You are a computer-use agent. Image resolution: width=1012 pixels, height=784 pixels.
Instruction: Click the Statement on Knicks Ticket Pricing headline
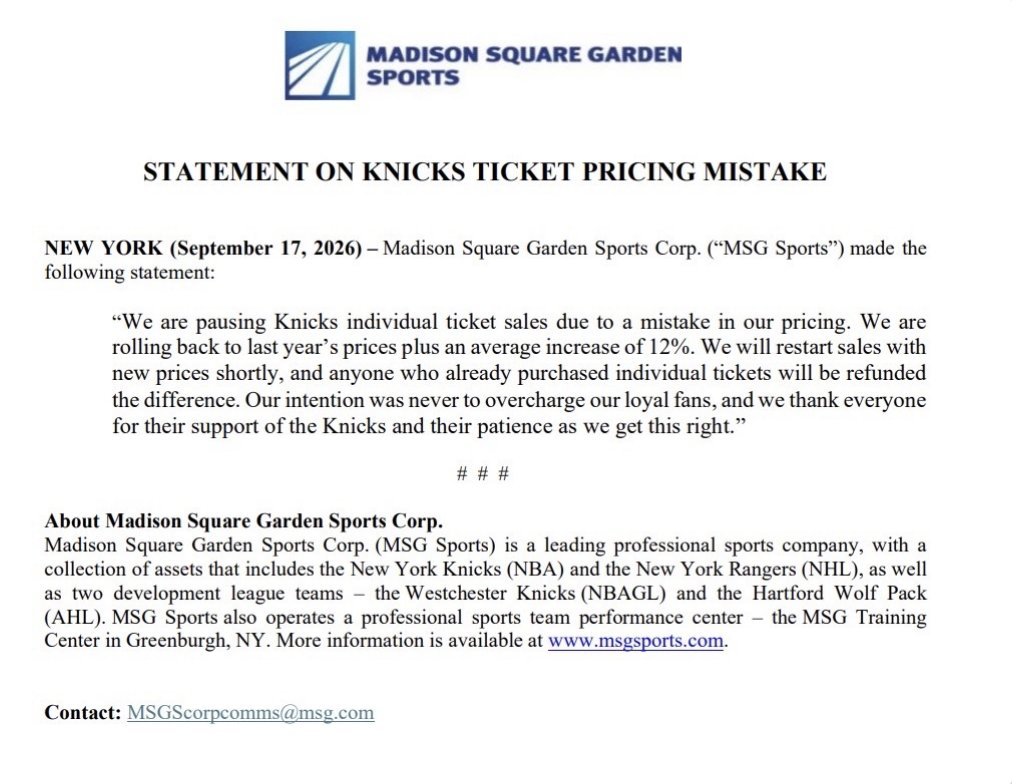485,172
